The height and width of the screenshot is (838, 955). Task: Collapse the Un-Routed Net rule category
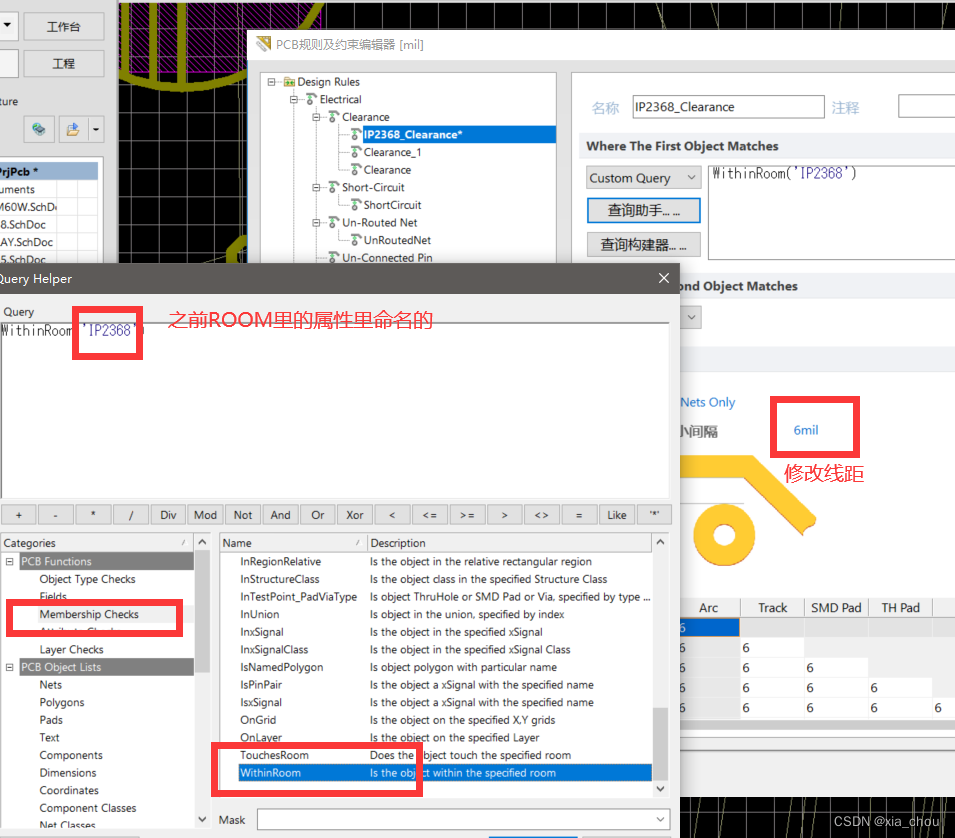[316, 223]
